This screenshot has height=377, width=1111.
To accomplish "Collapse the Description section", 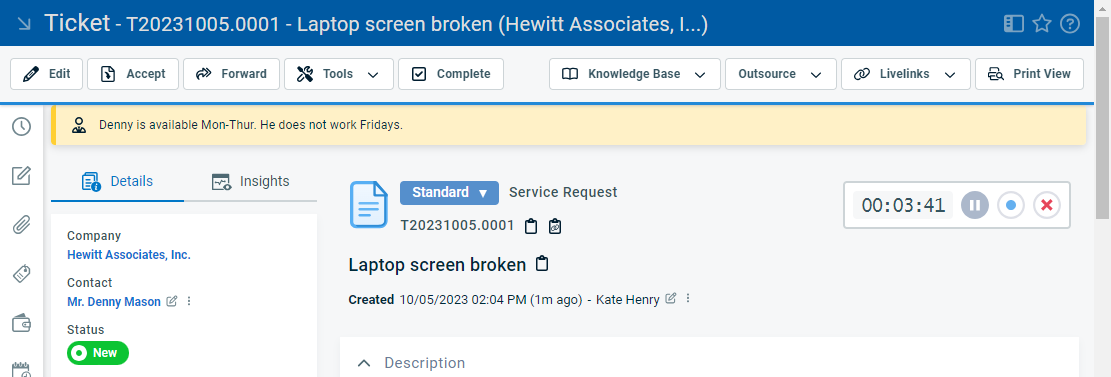I will pos(364,363).
